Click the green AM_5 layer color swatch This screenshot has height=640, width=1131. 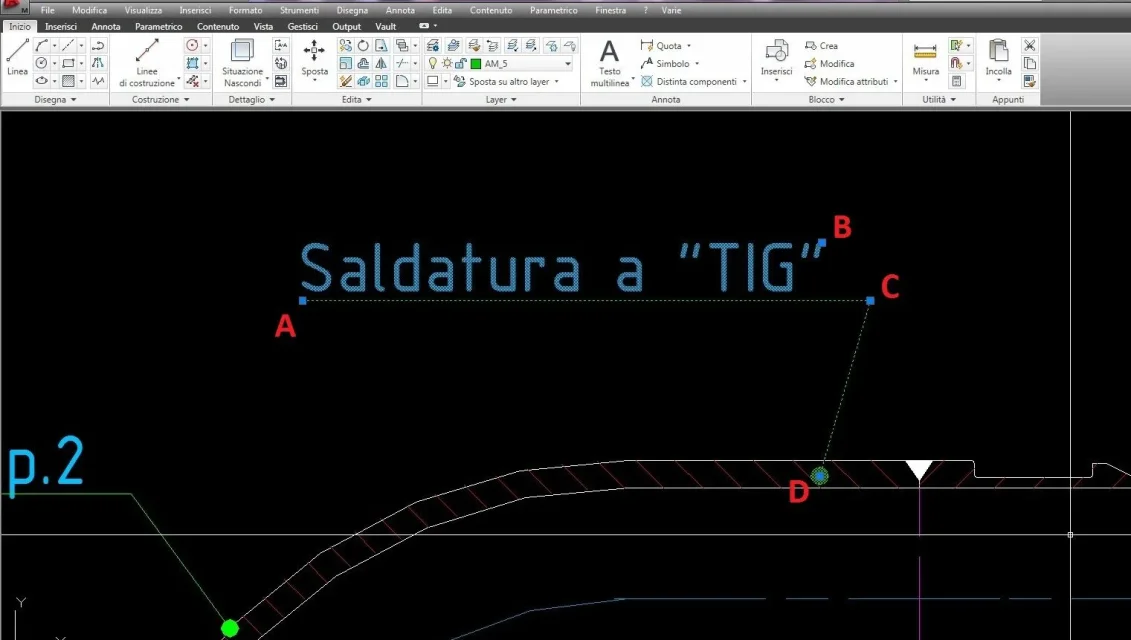click(476, 63)
